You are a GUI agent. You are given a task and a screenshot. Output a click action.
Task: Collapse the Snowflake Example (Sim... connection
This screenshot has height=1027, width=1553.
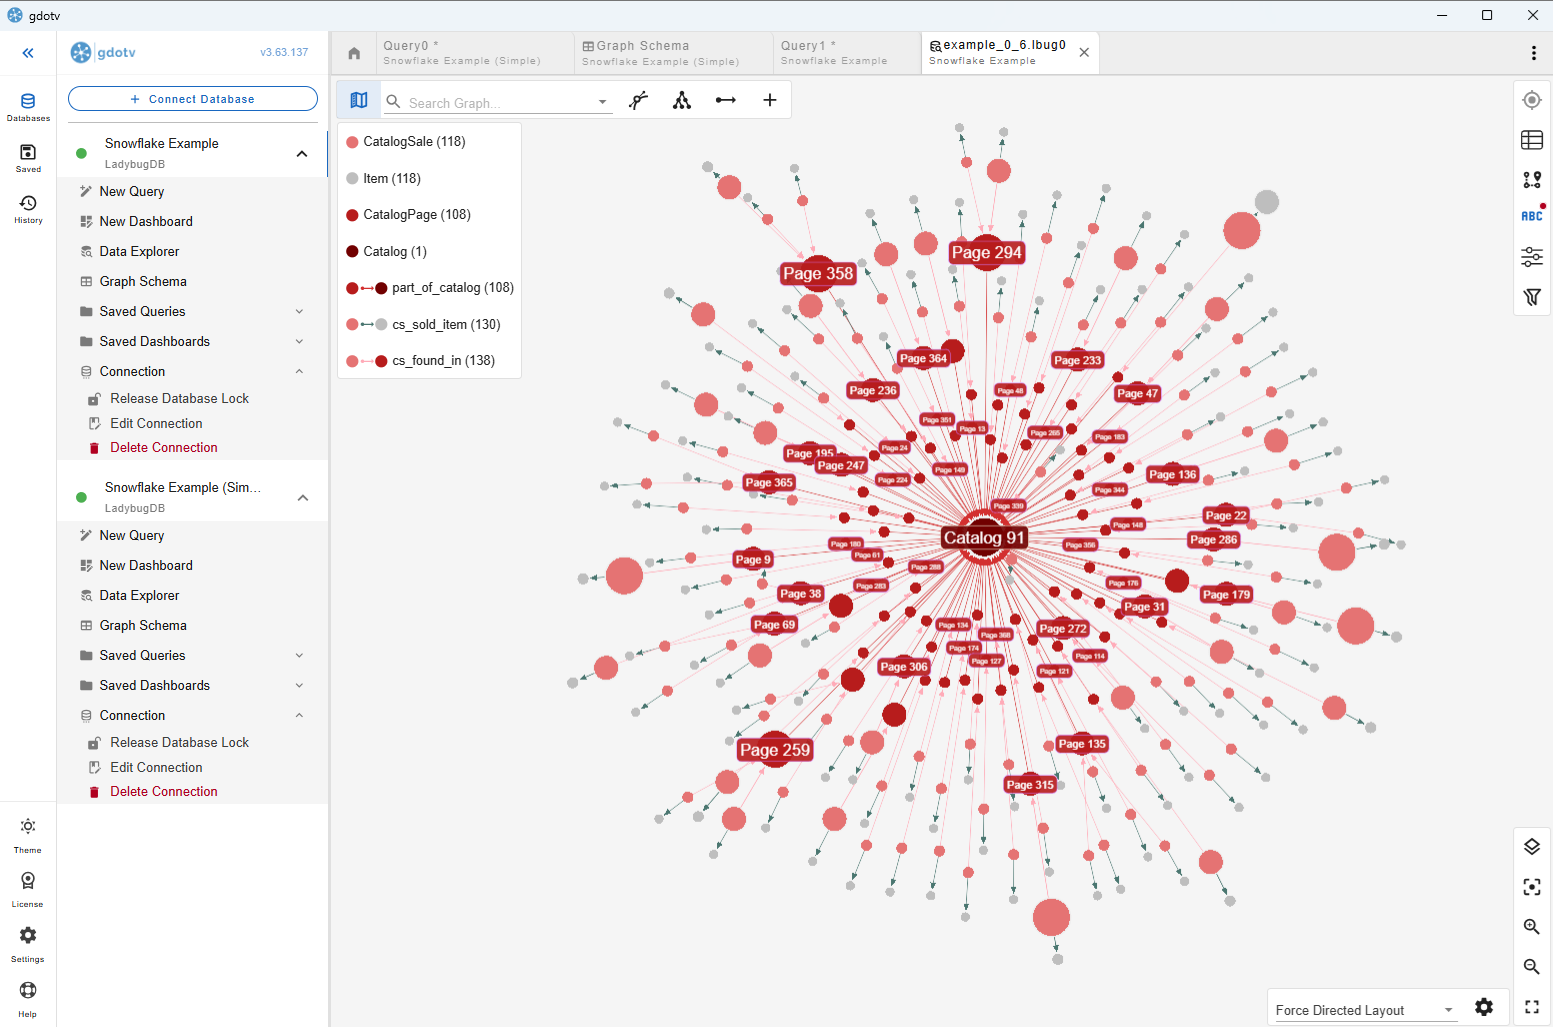click(302, 498)
